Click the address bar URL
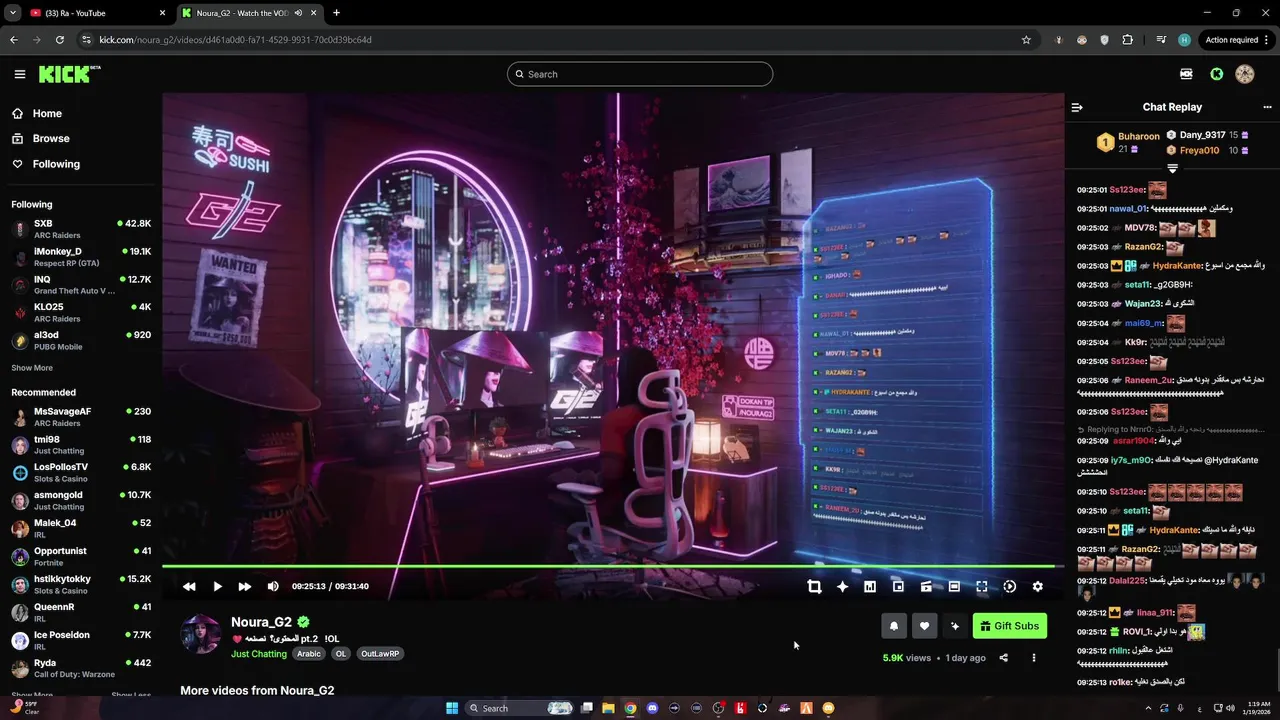Viewport: 1280px width, 720px height. (235, 40)
